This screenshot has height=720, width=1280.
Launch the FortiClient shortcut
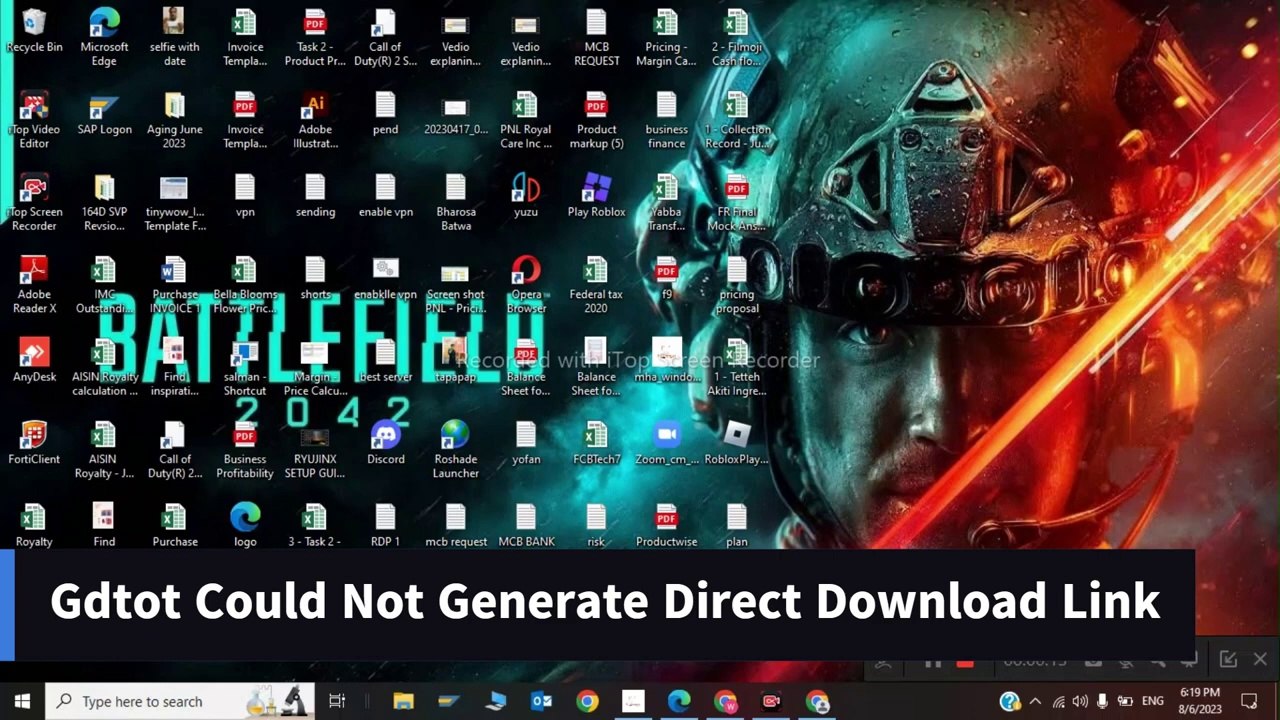34,443
